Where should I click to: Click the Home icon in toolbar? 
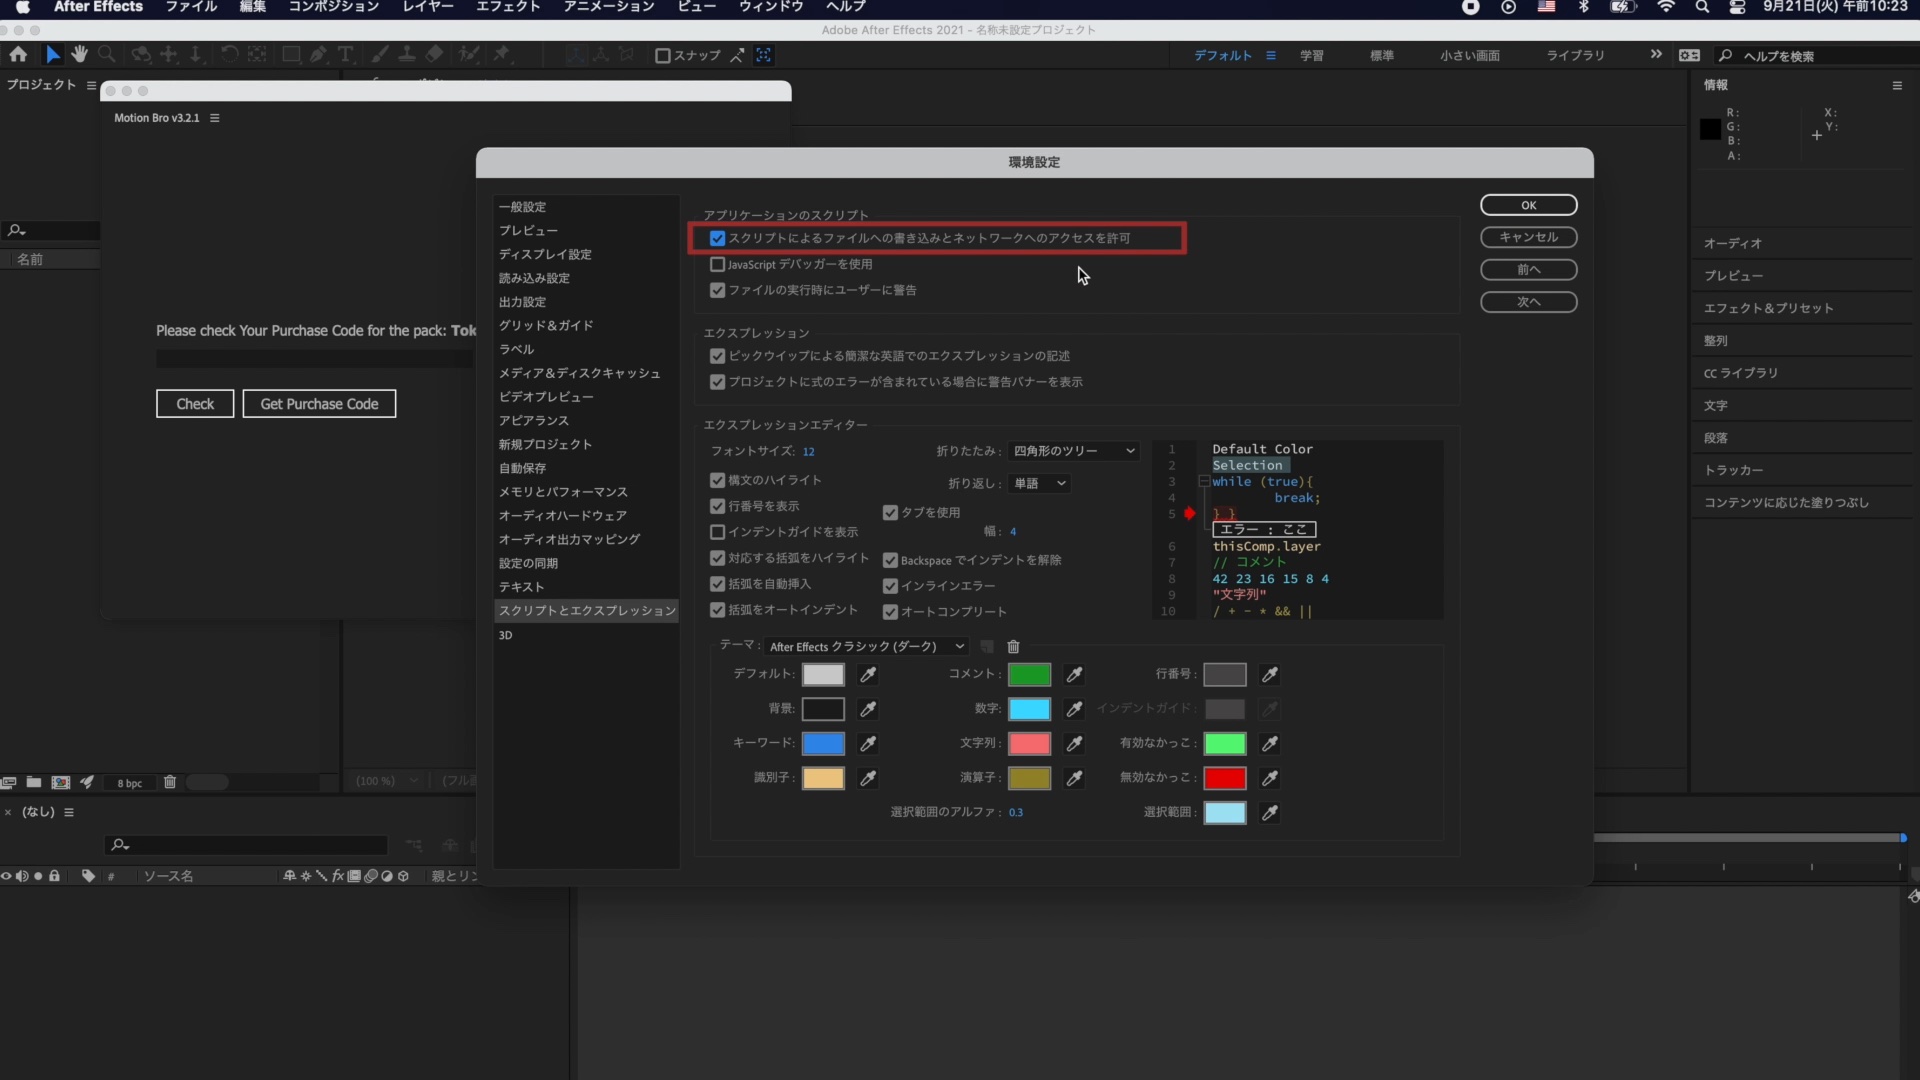(18, 55)
